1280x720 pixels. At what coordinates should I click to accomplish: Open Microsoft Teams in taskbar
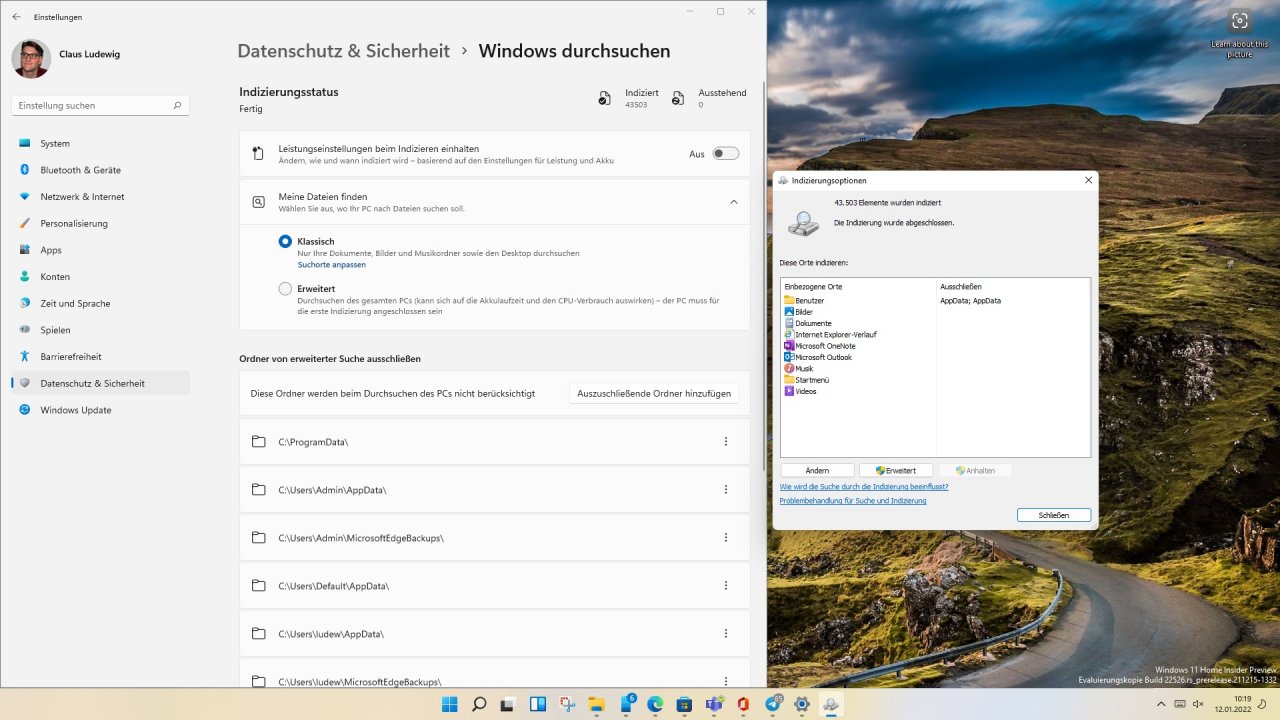click(714, 704)
